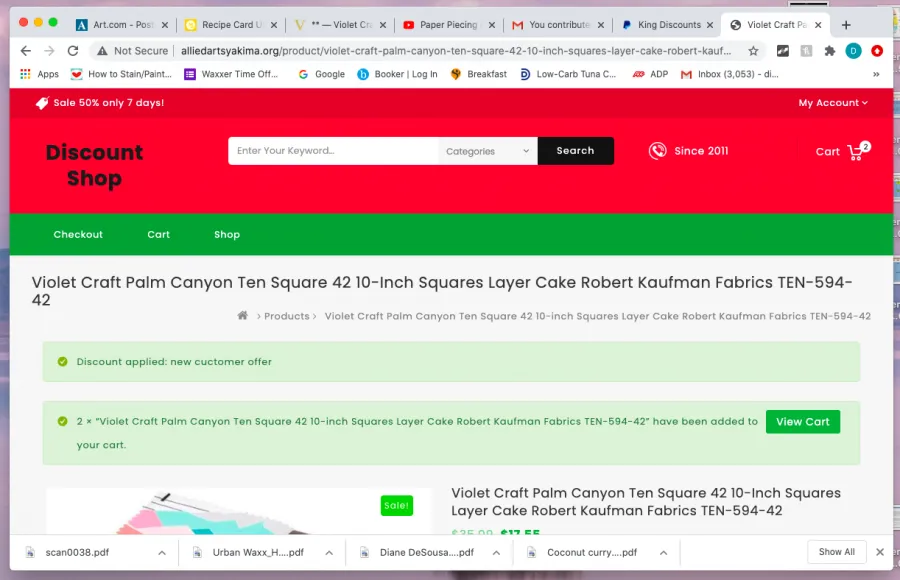Viewport: 900px width, 580px height.
Task: Open the Breakfast bookmark
Action: pyautogui.click(x=479, y=74)
